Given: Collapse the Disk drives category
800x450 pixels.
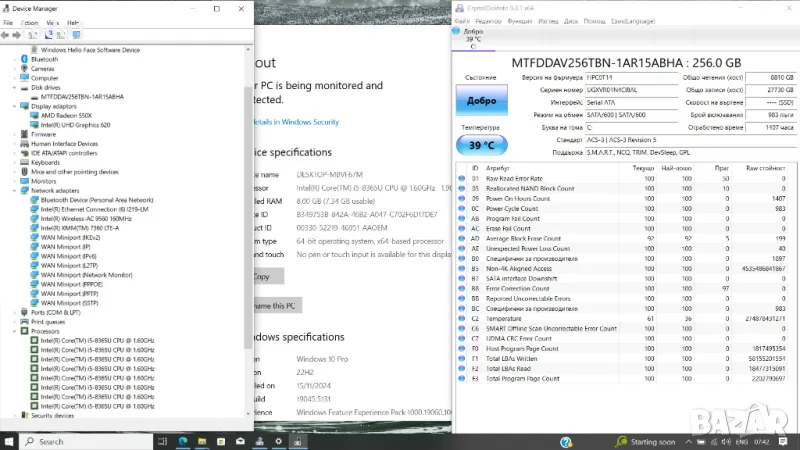Looking at the screenshot, I should pos(15,87).
